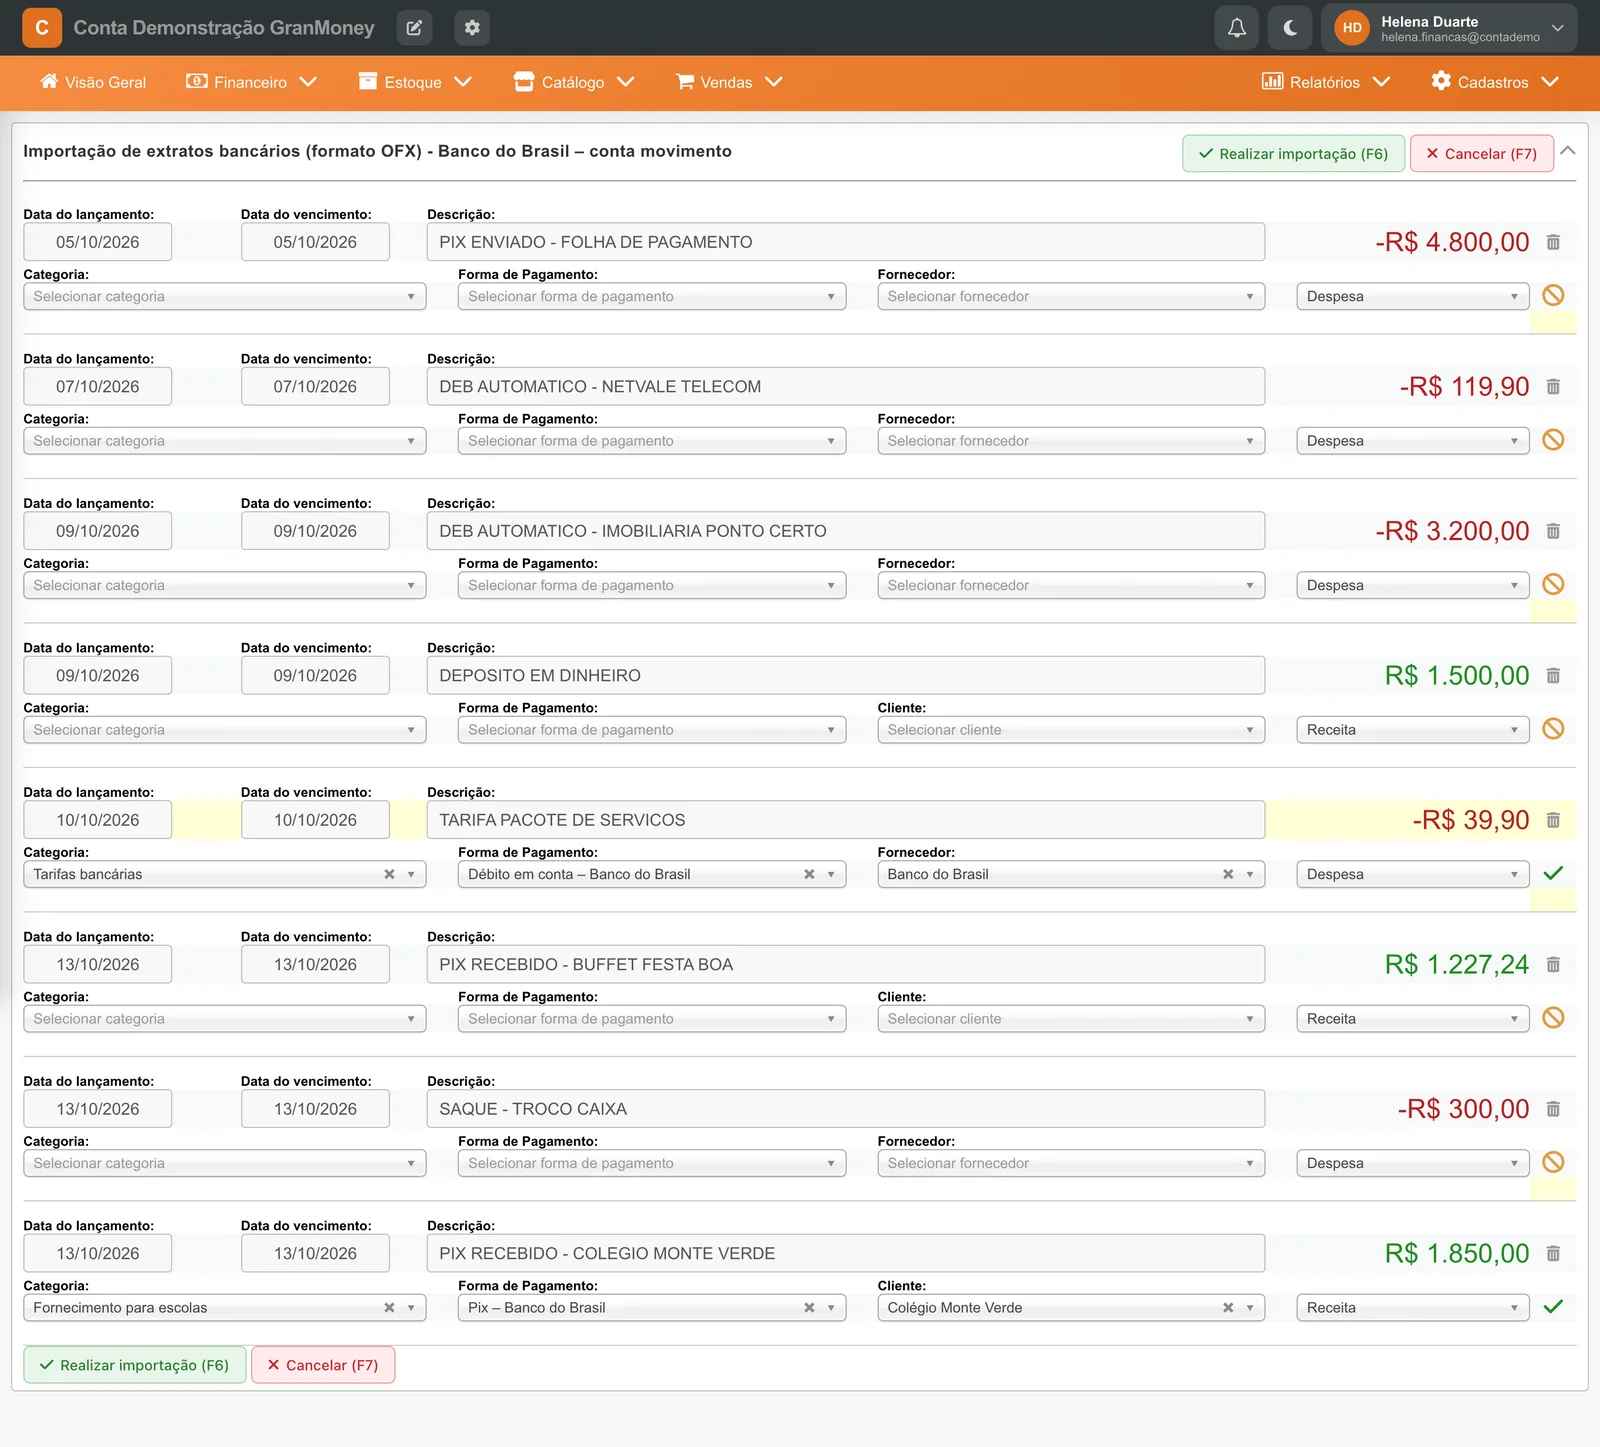Toggle ignore status for NETVALE TELECOM row
Image resolution: width=1600 pixels, height=1447 pixels.
point(1553,440)
